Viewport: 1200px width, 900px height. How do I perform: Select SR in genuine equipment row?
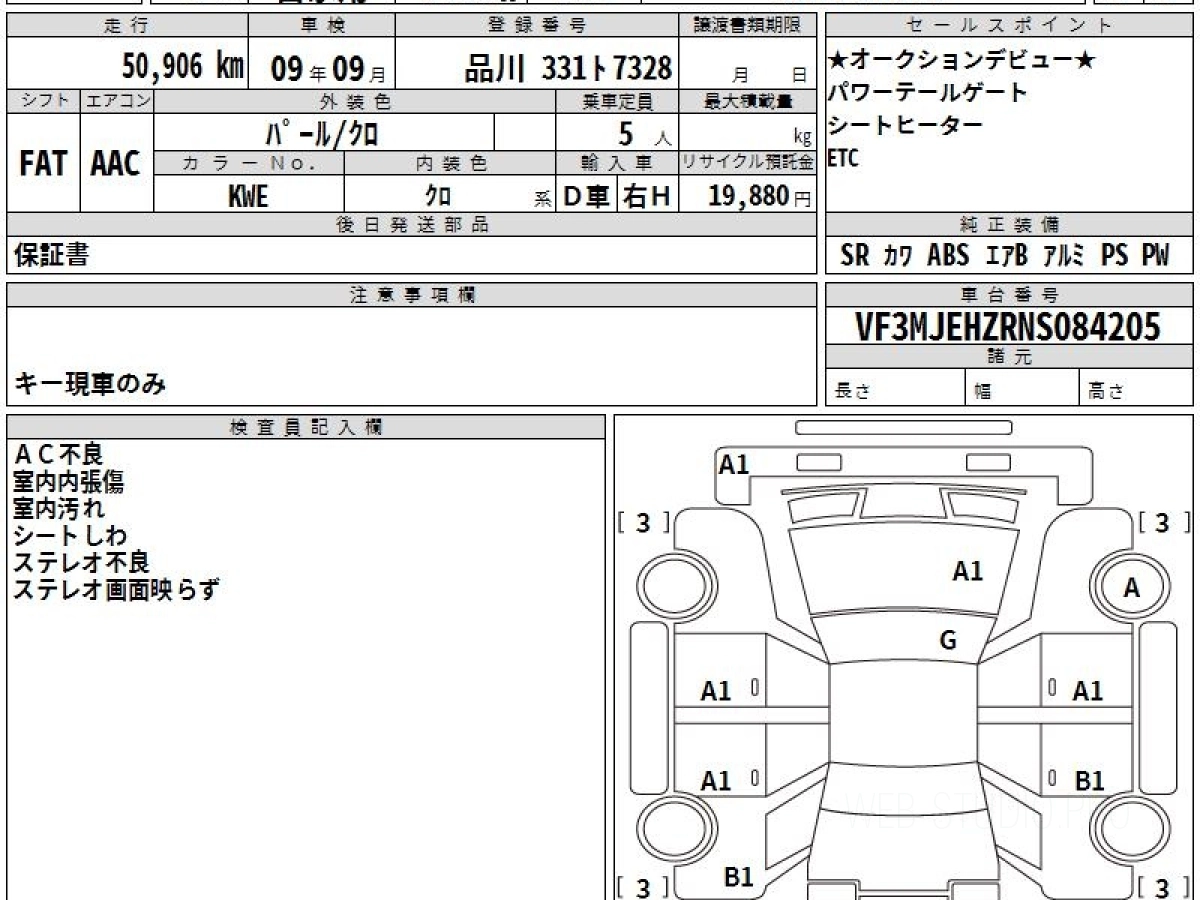click(x=855, y=255)
